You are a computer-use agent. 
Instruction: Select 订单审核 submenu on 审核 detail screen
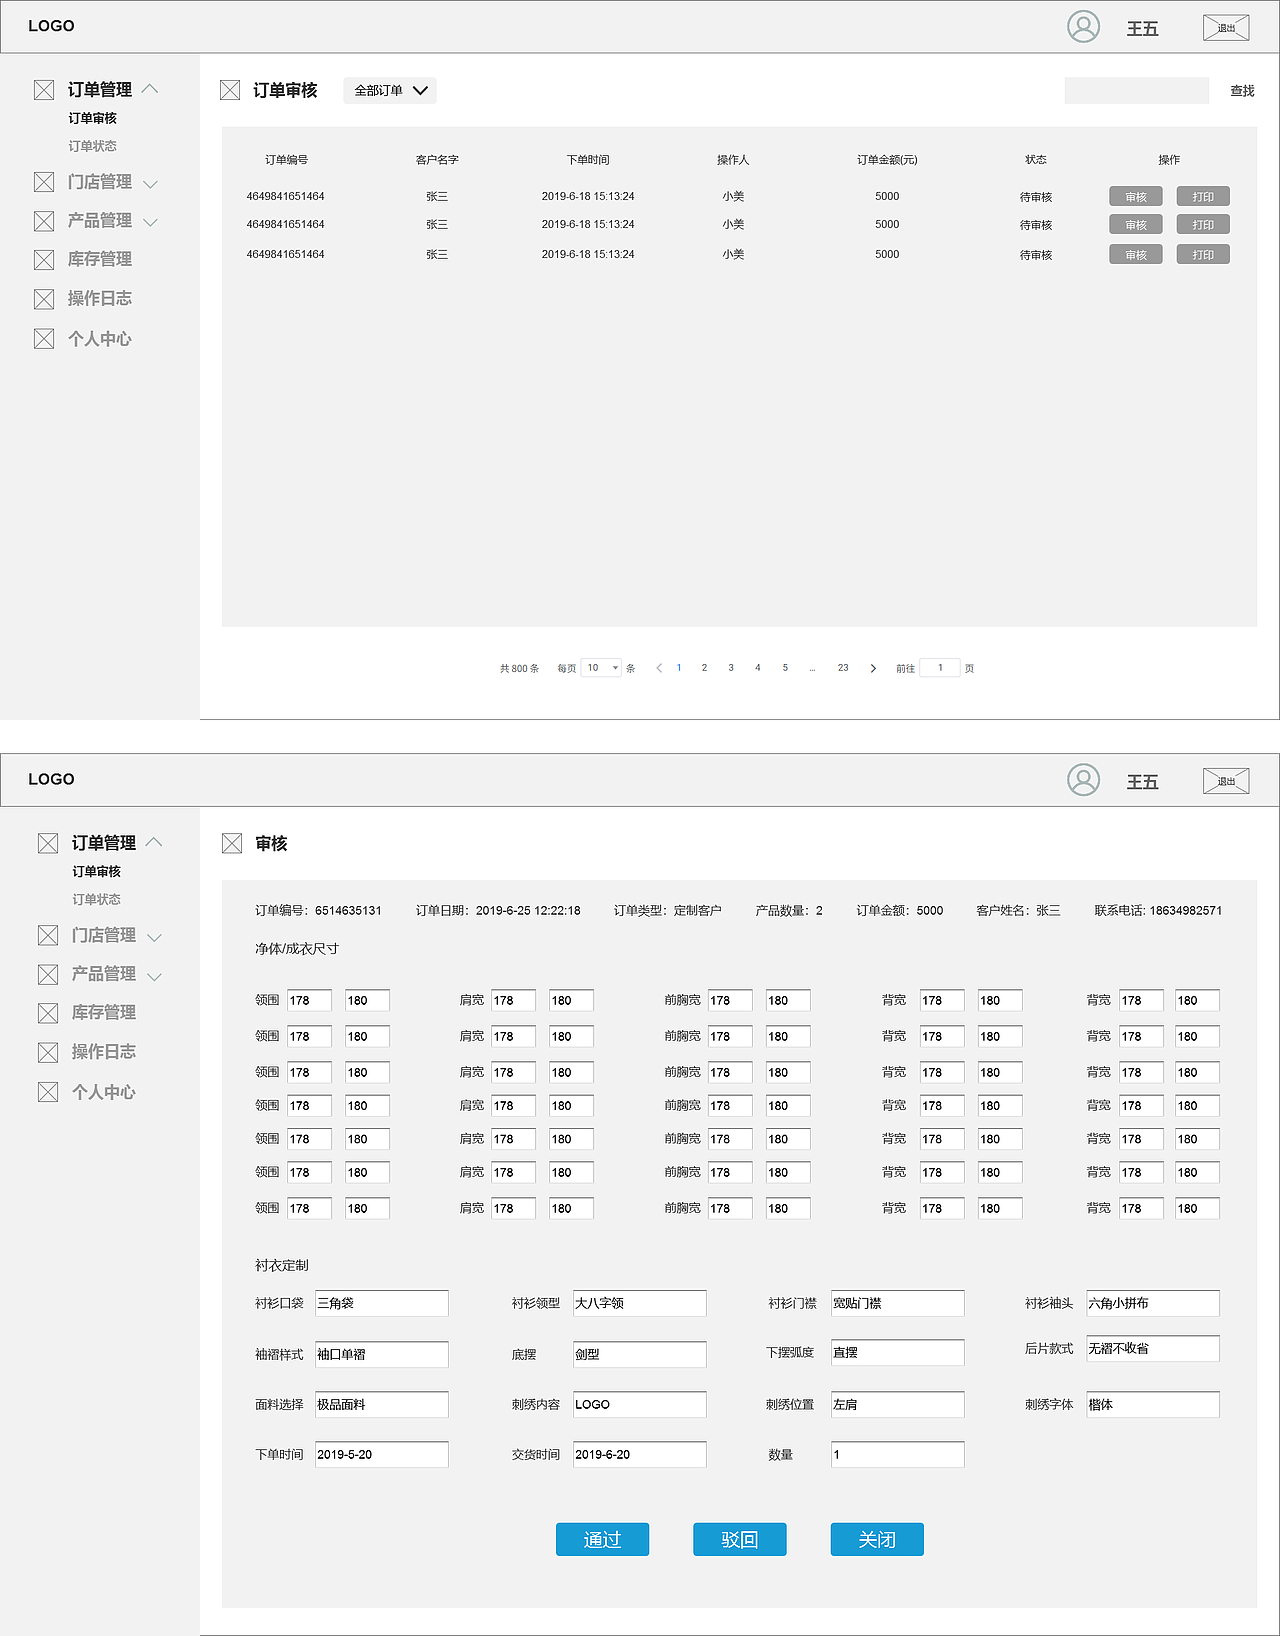coord(96,871)
